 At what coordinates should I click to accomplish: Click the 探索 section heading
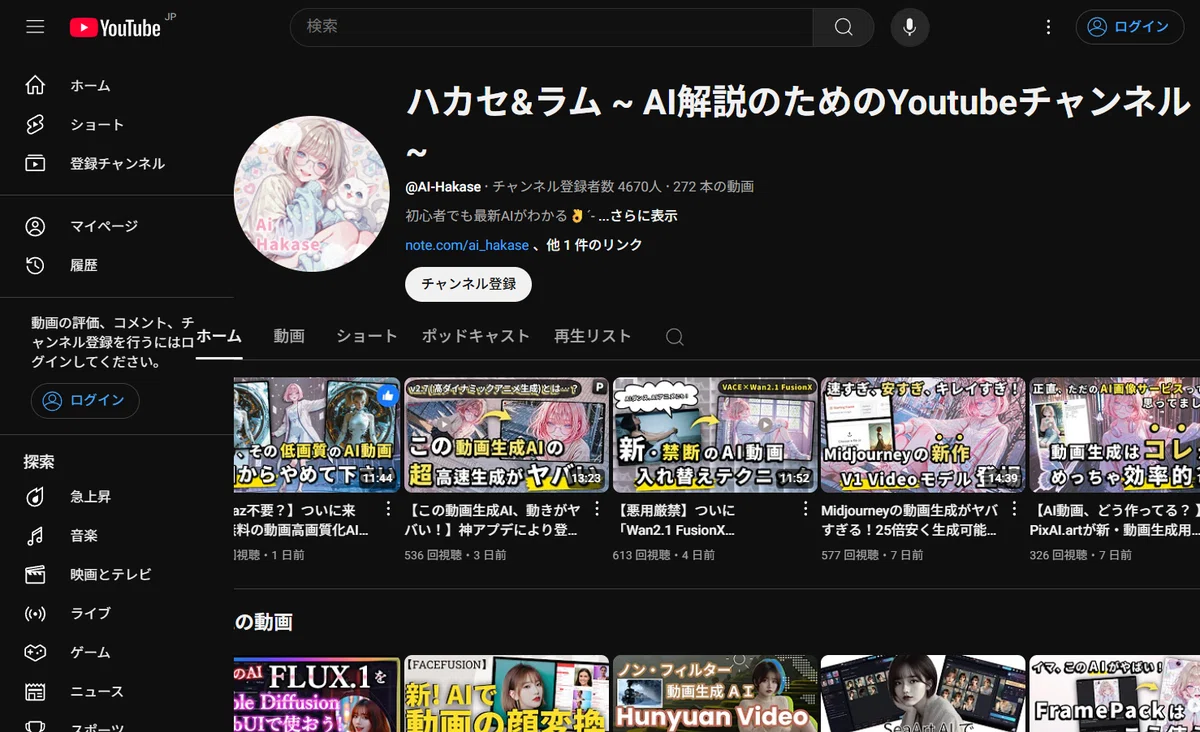39,462
